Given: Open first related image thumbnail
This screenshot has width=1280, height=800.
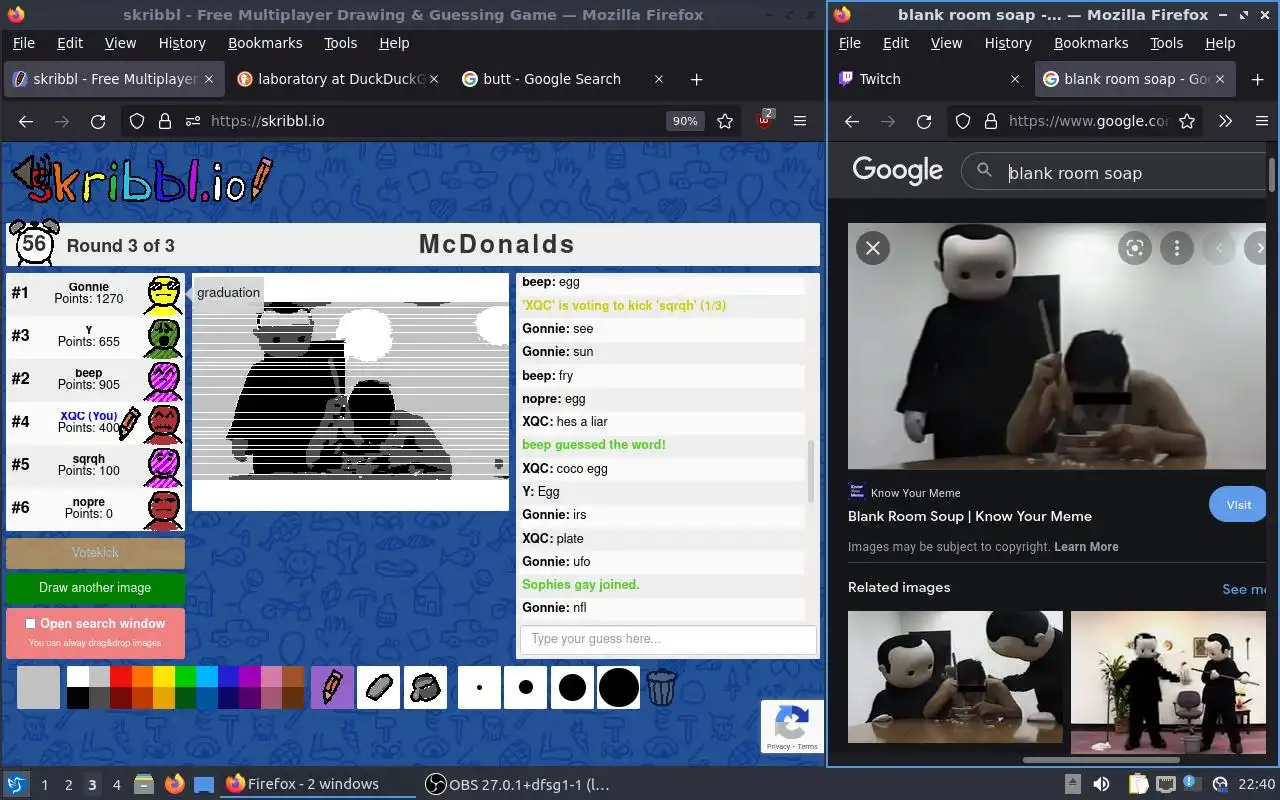Looking at the screenshot, I should click(955, 677).
